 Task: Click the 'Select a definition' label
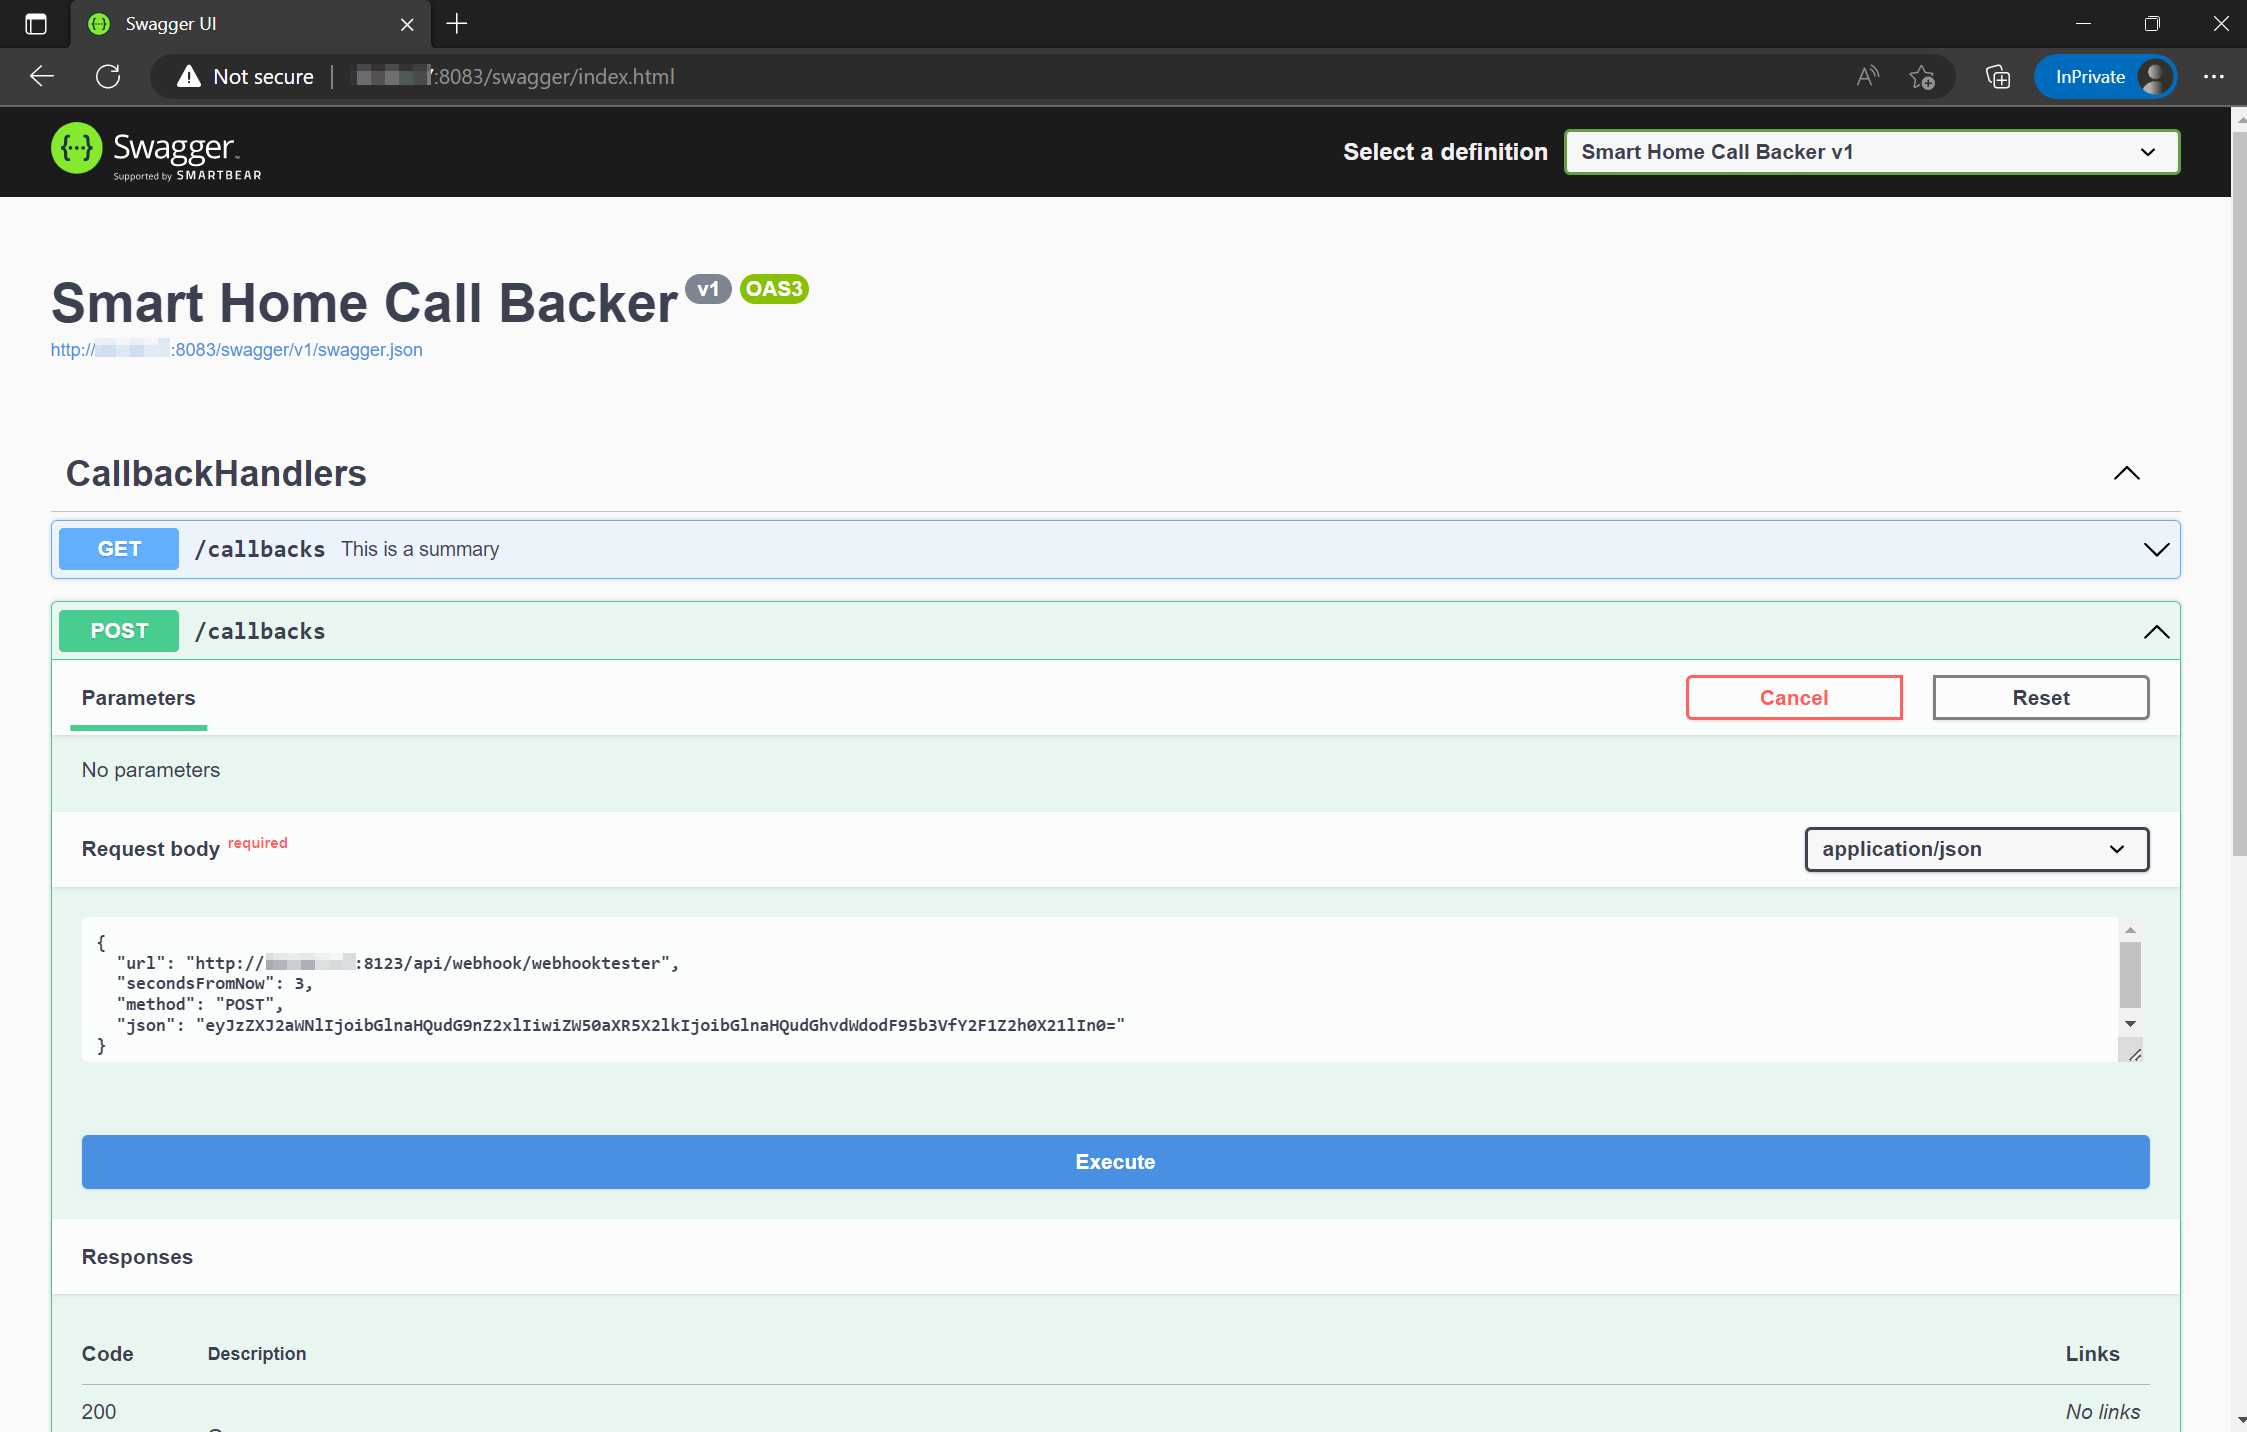click(1445, 152)
